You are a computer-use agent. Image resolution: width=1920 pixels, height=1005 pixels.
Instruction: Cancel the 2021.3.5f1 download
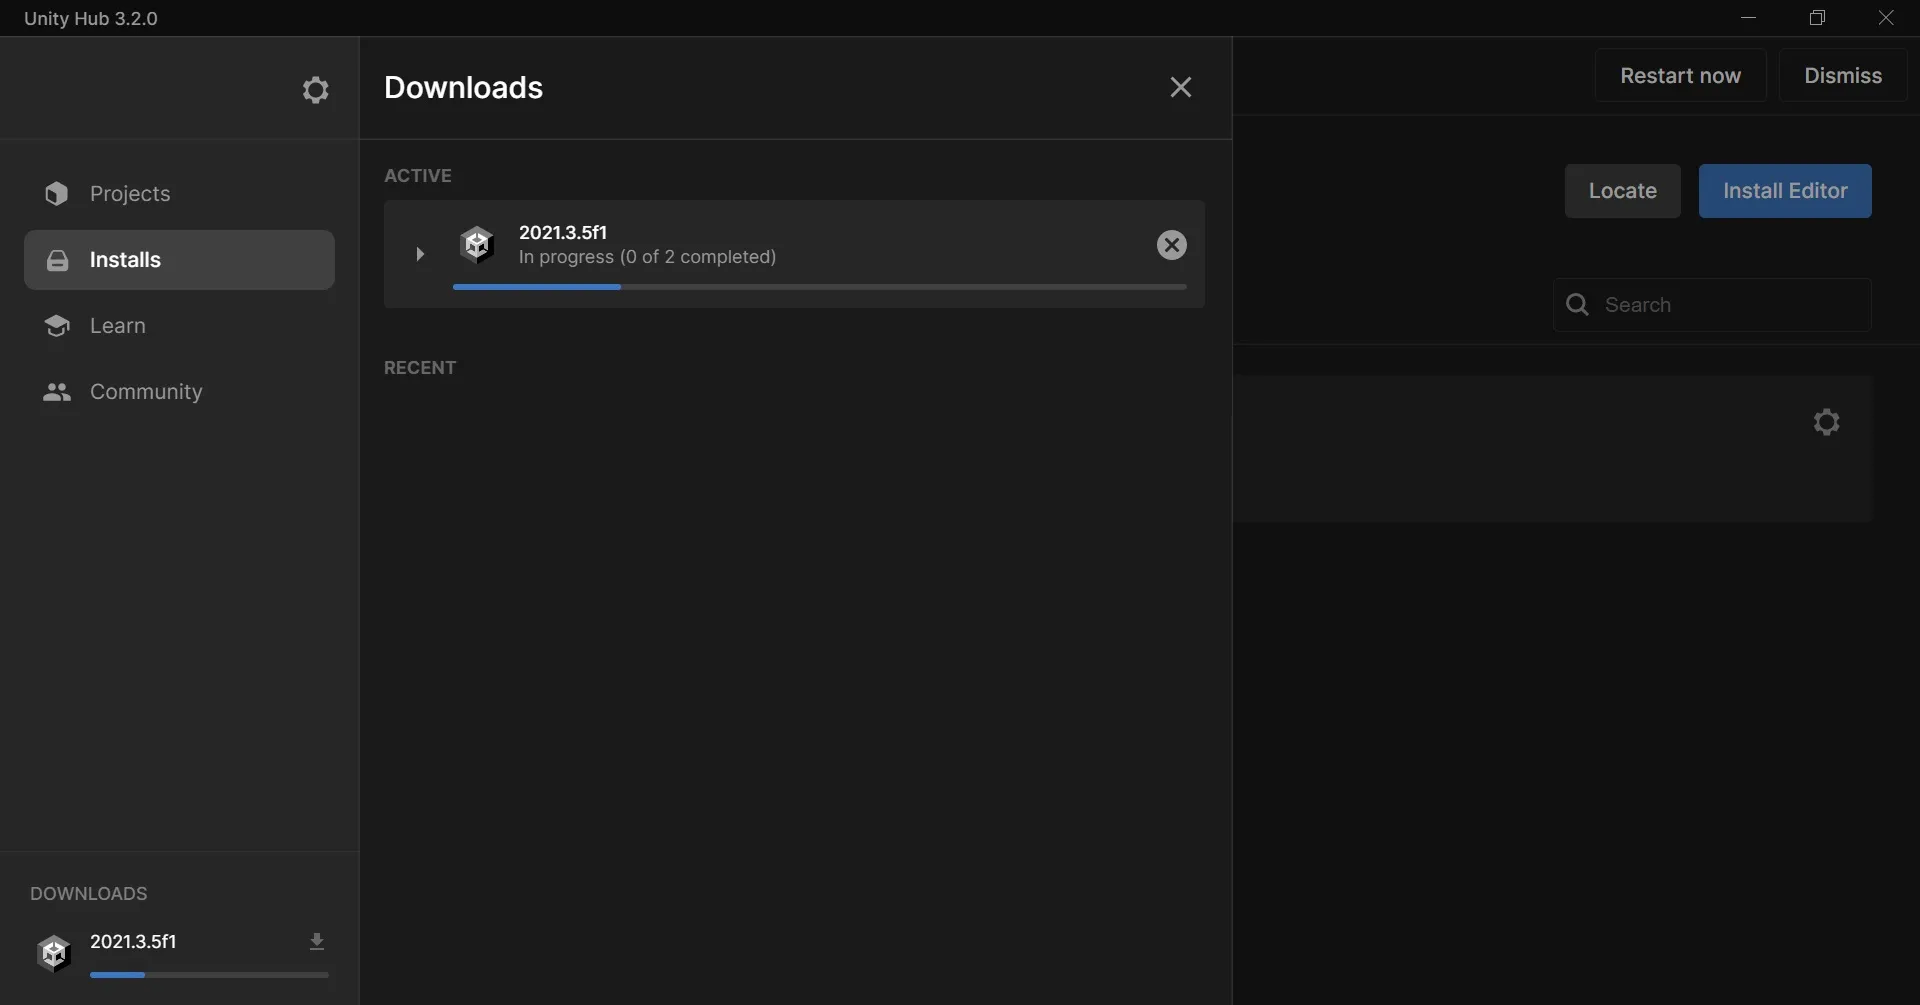(x=1172, y=245)
